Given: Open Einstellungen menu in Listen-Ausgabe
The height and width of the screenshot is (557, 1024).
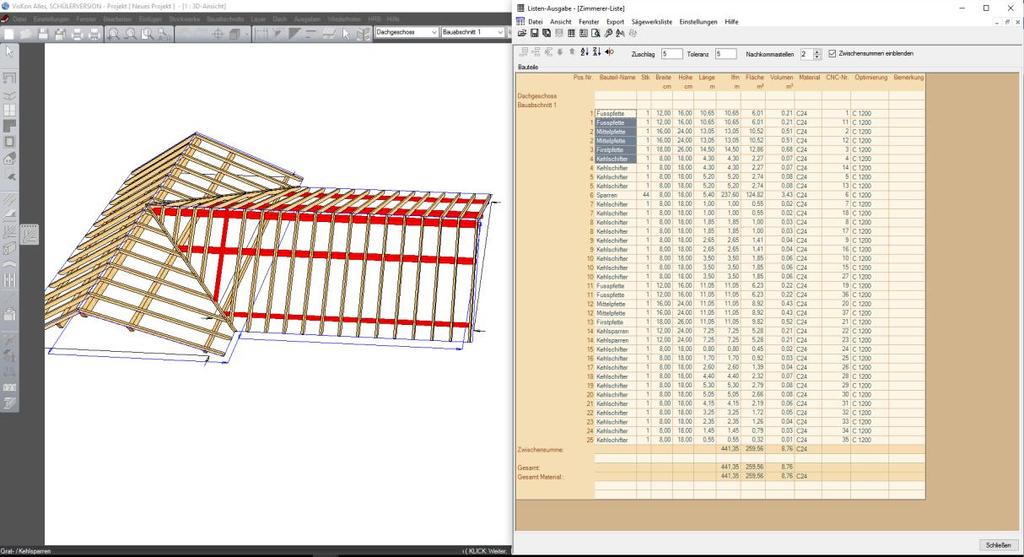Looking at the screenshot, I should pyautogui.click(x=698, y=22).
